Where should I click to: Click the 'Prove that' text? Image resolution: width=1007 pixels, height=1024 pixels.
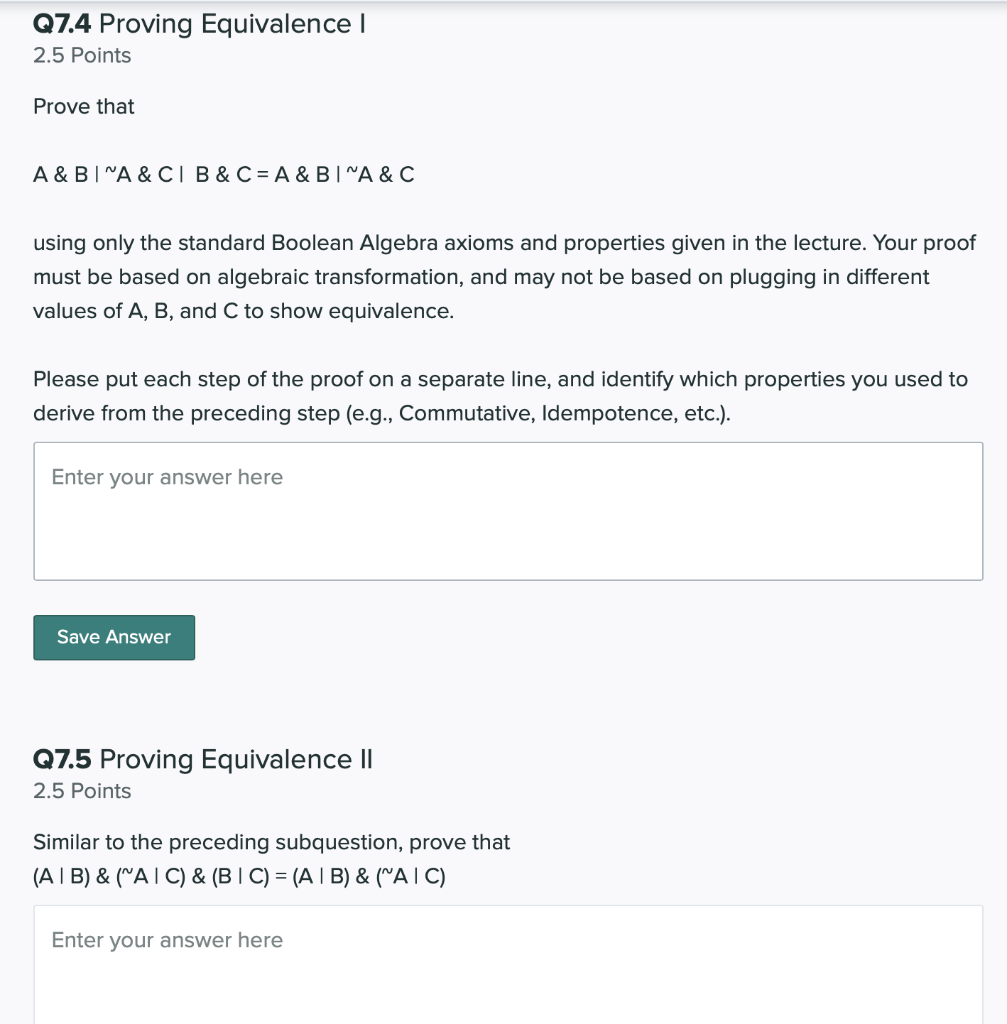coord(84,106)
